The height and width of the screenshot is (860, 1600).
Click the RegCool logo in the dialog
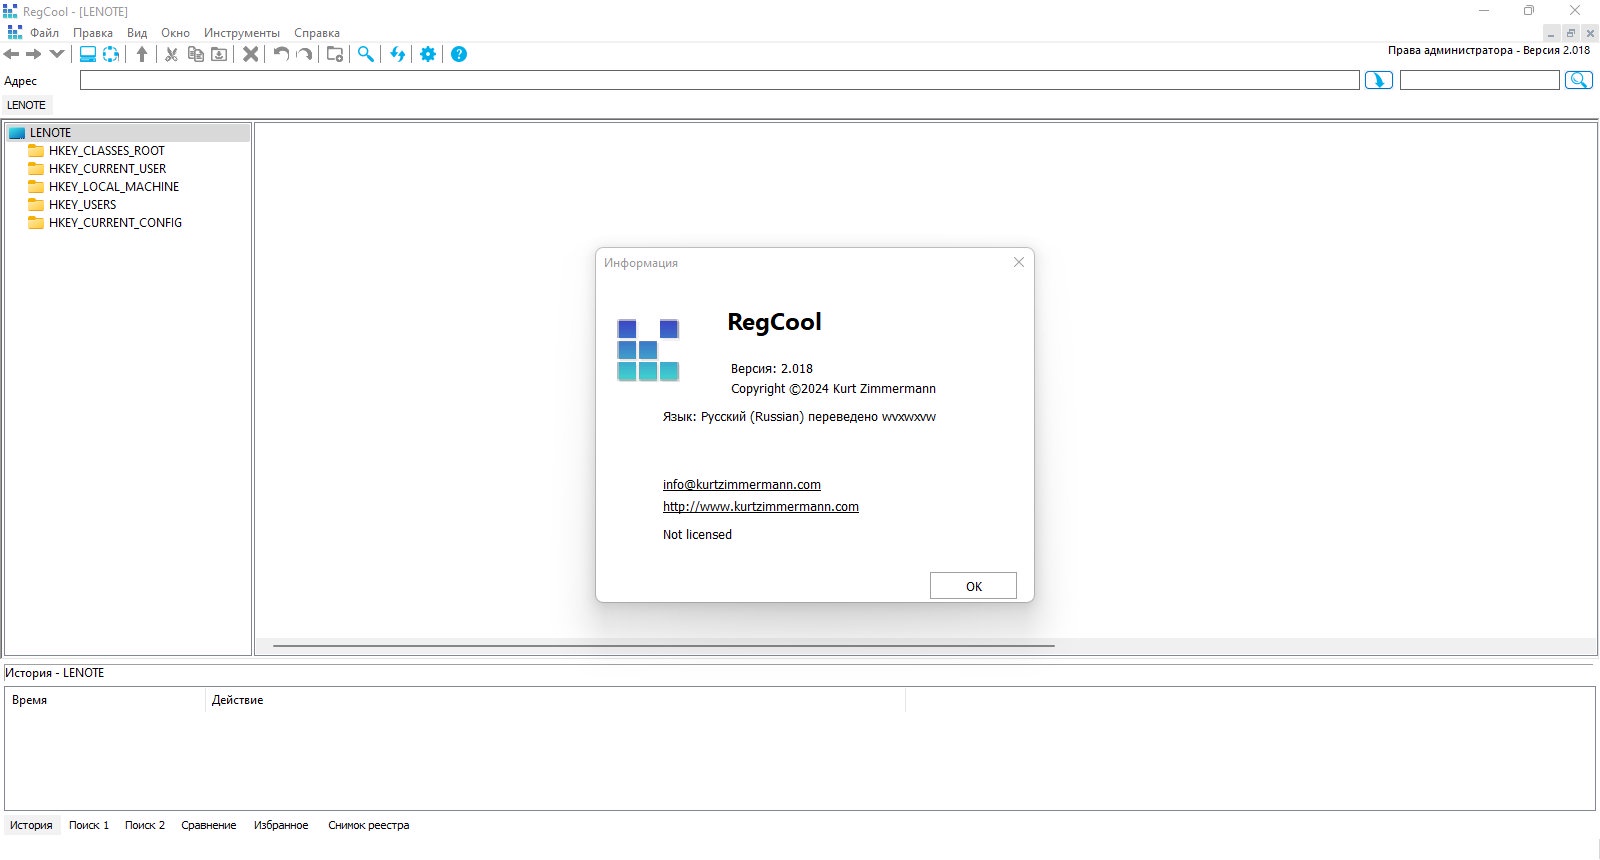648,350
